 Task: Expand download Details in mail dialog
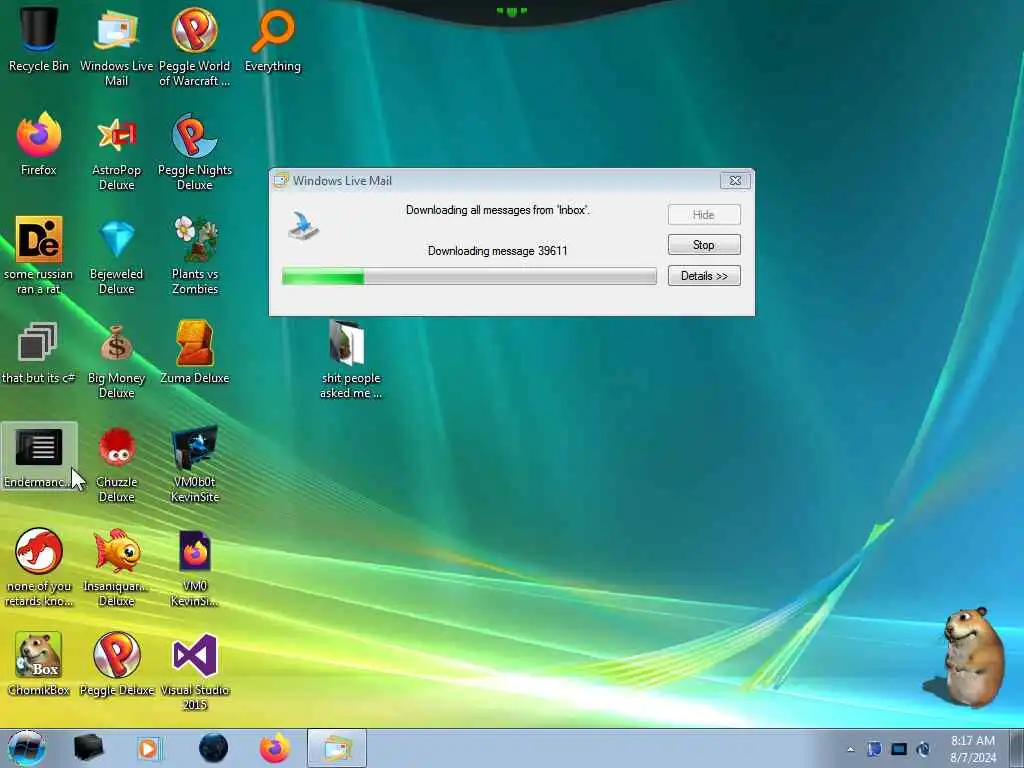click(704, 276)
